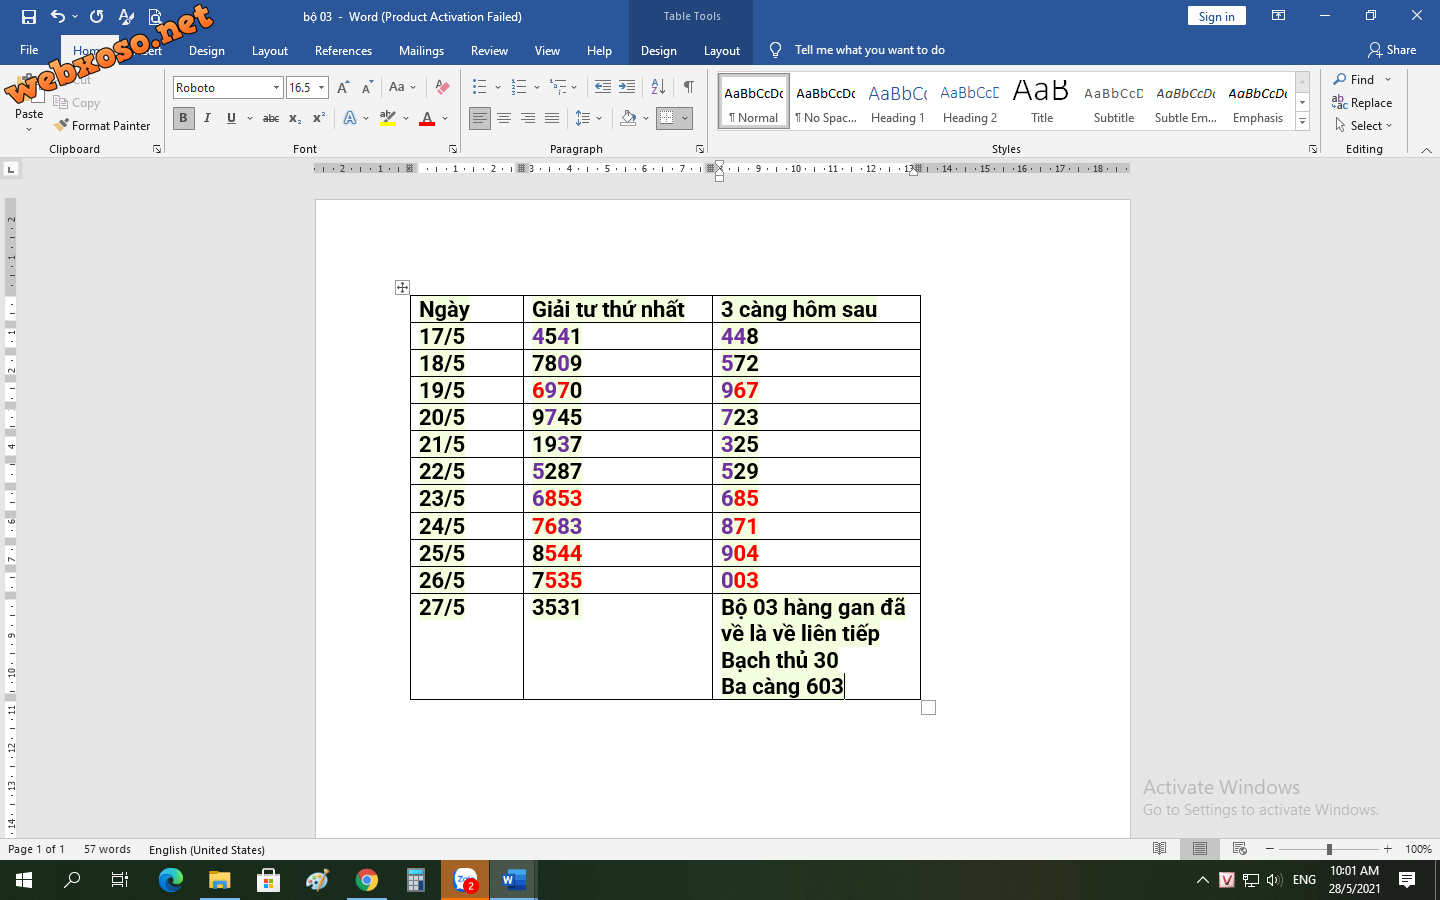Toggle Italic formatting button
Viewport: 1440px width, 900px height.
point(207,118)
